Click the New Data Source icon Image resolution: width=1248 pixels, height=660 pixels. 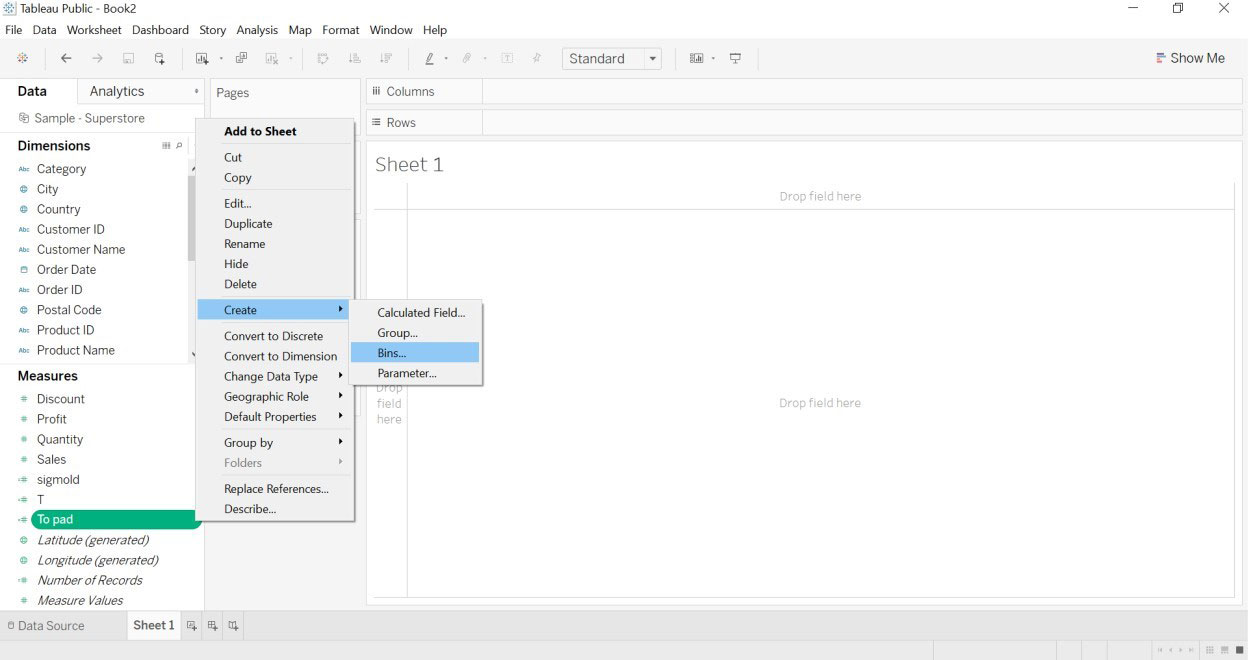(x=159, y=59)
